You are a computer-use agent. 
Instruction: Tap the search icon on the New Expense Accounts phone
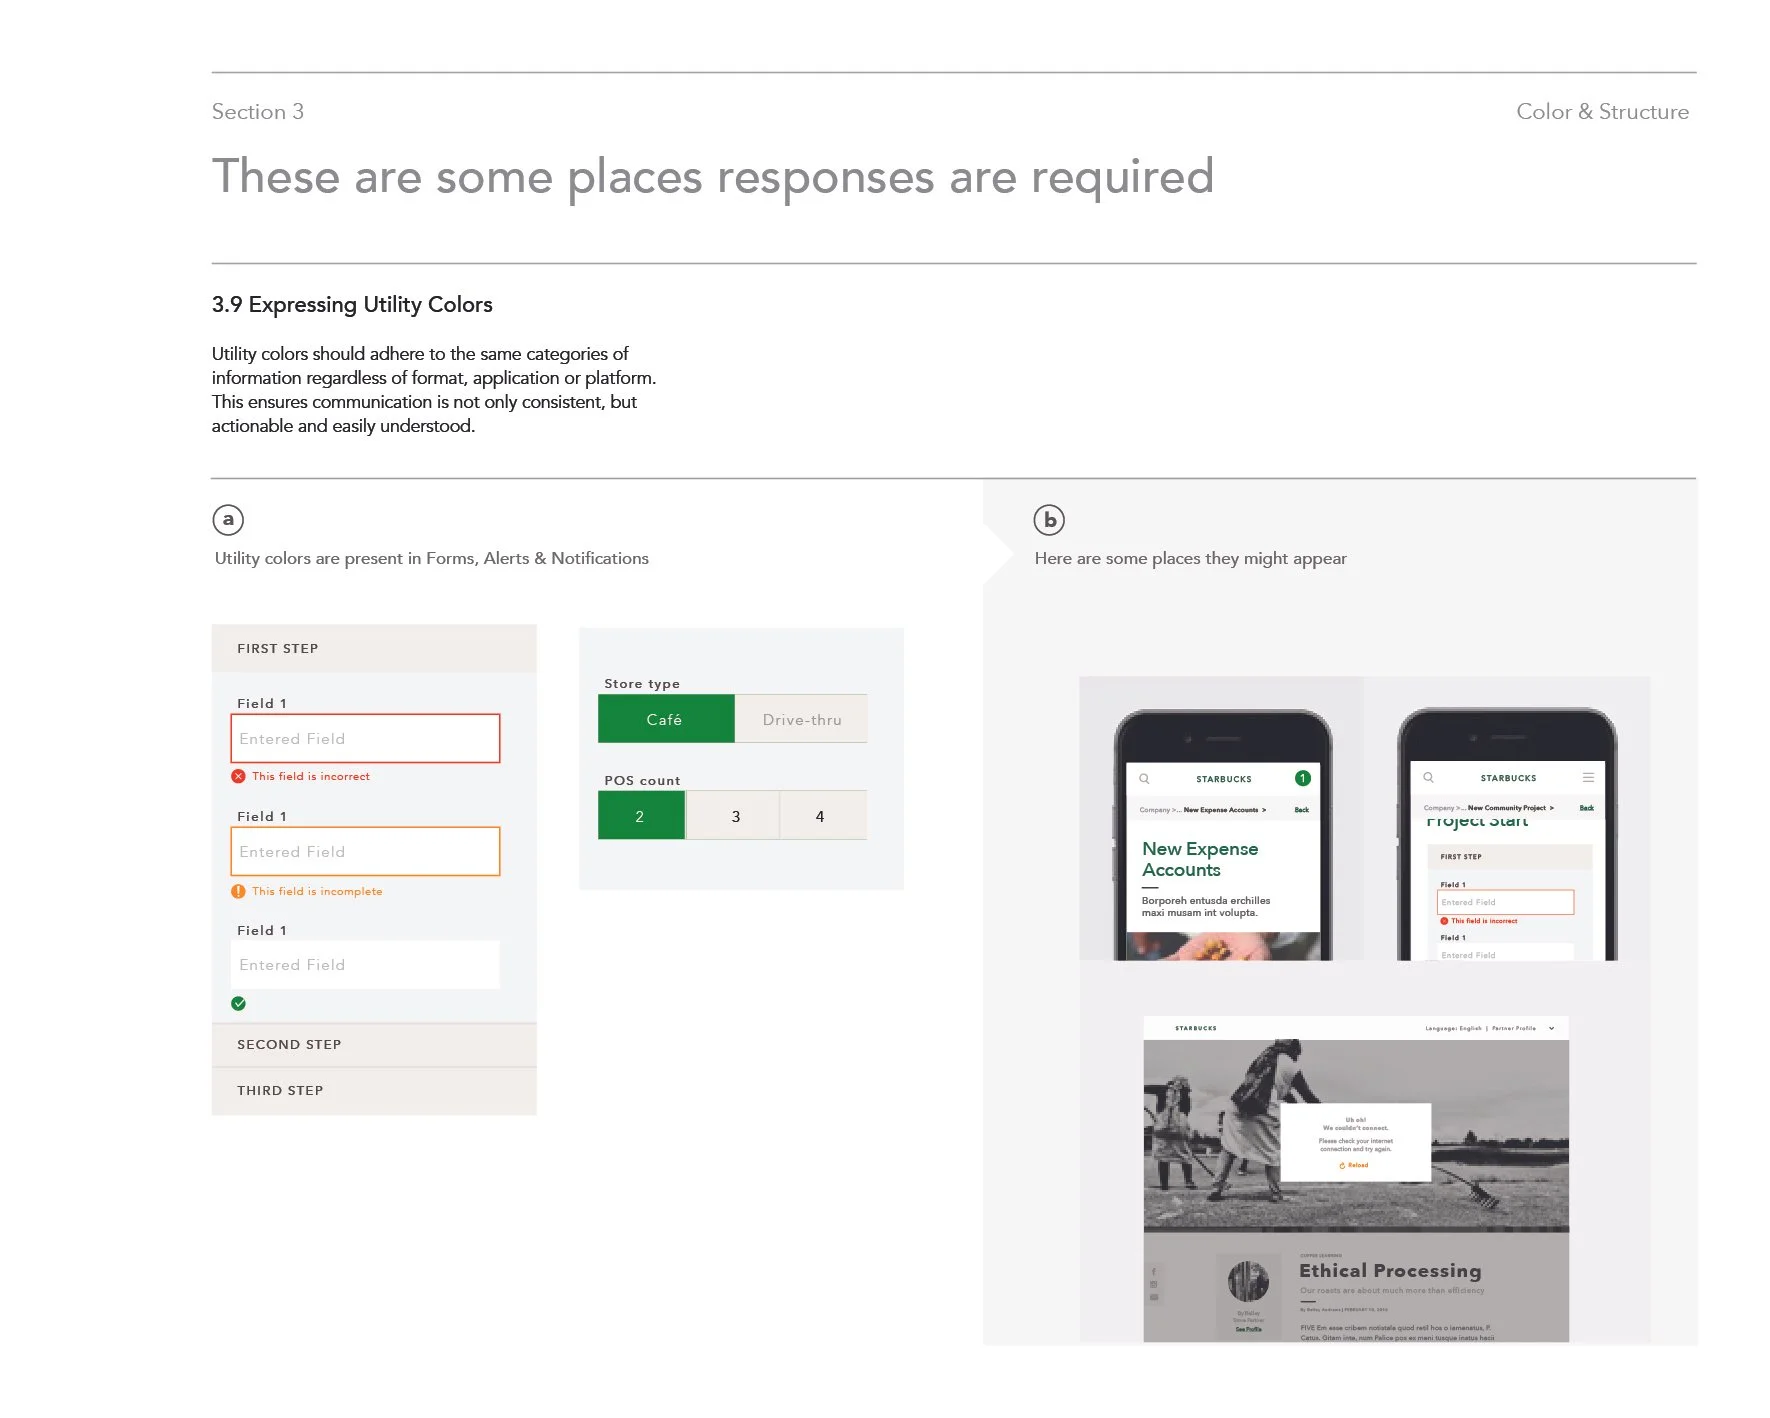(1144, 778)
